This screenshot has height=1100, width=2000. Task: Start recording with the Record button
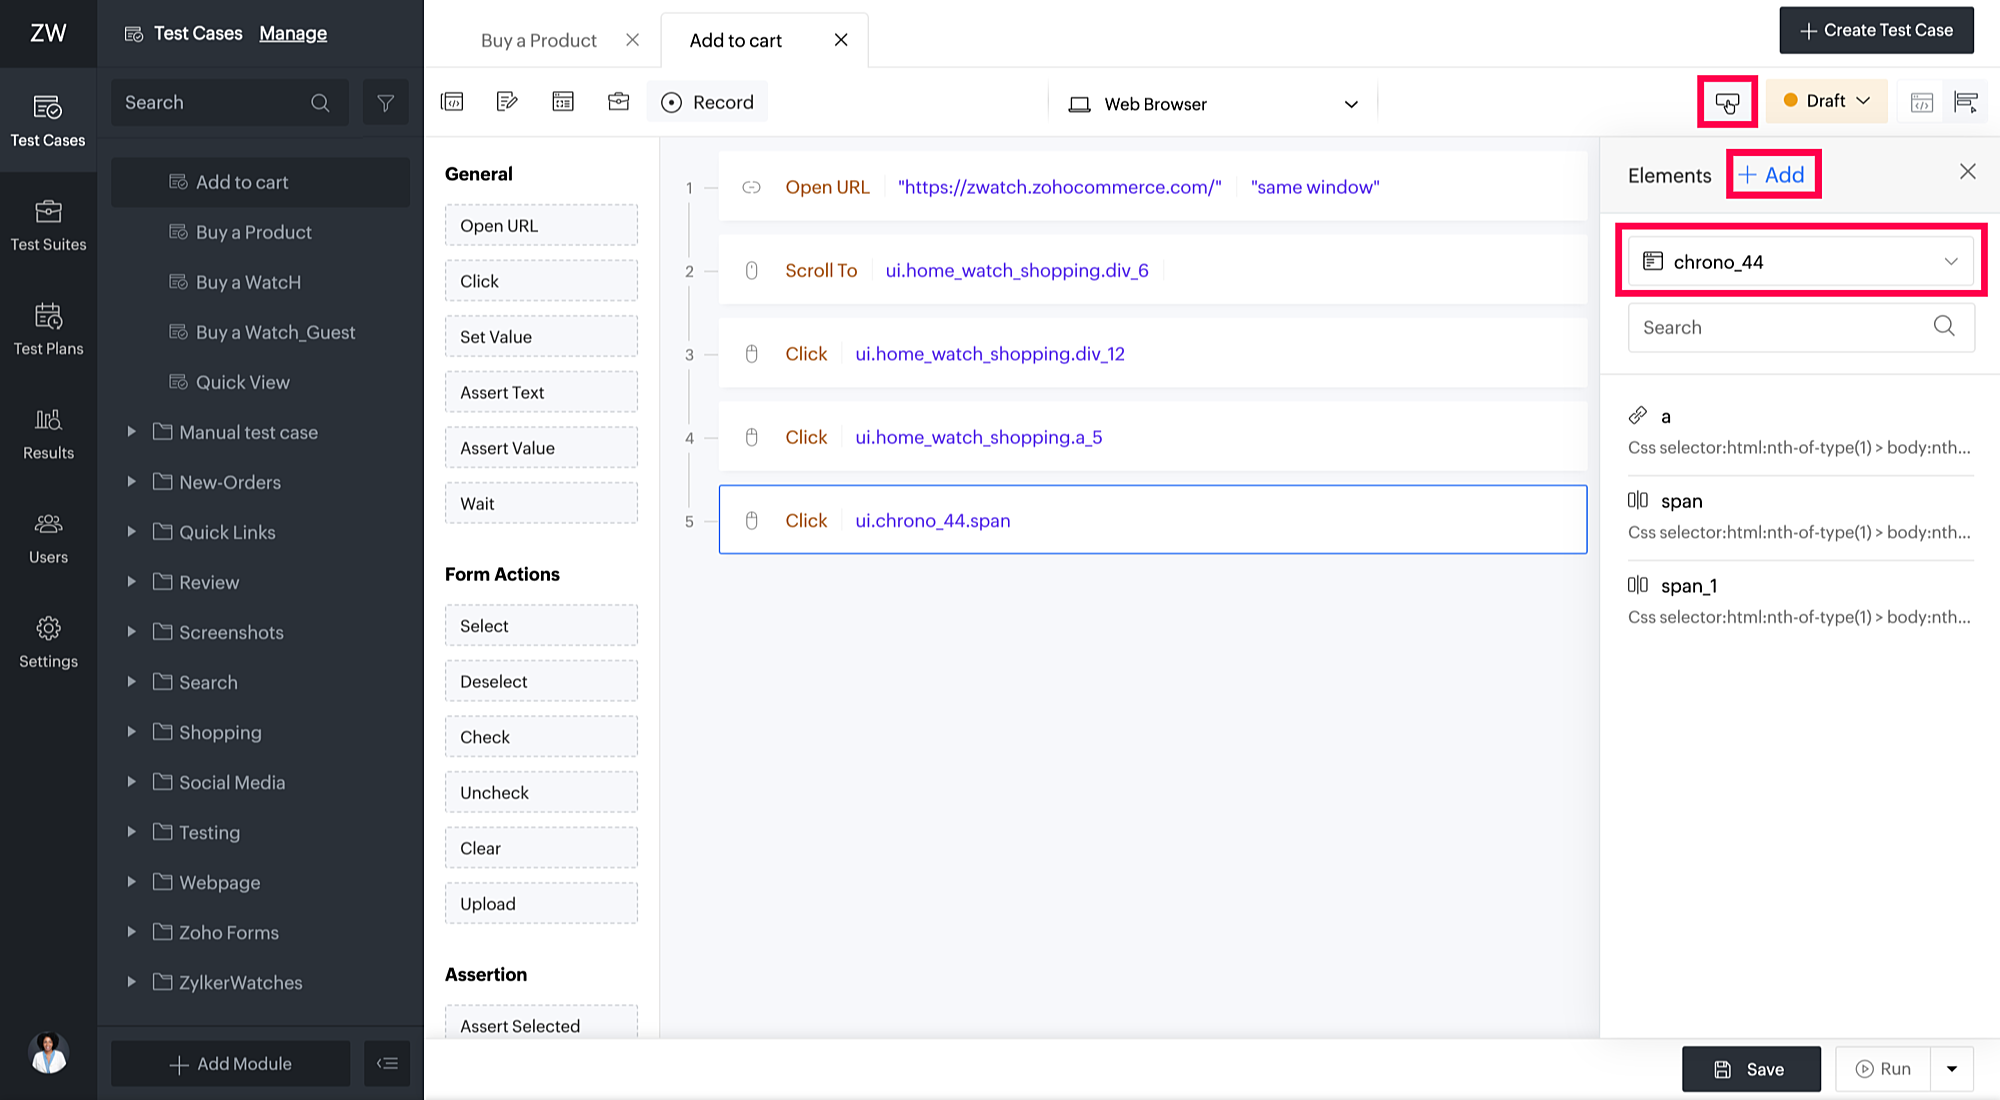[708, 102]
